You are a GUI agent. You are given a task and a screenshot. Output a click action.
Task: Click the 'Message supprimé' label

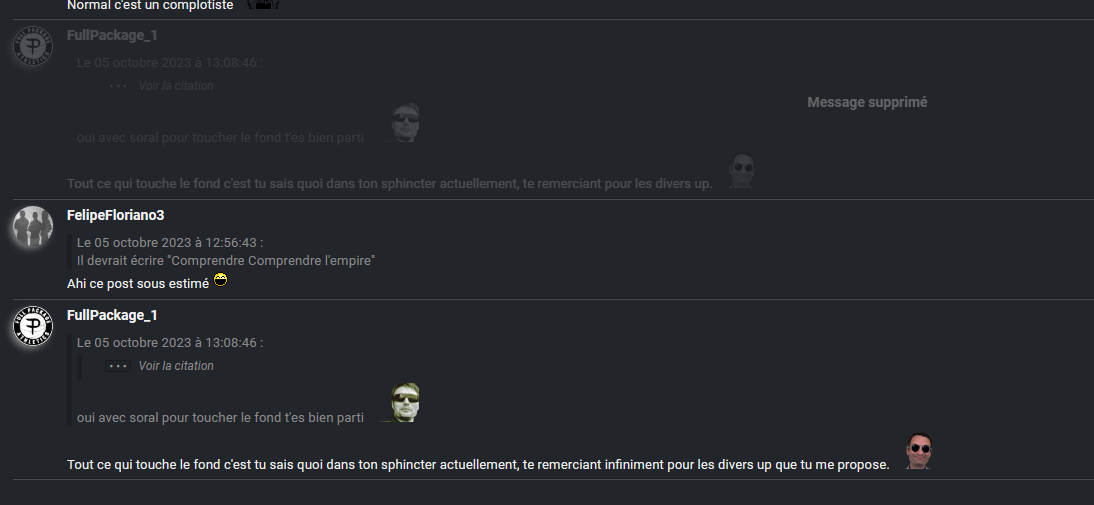[x=867, y=103]
